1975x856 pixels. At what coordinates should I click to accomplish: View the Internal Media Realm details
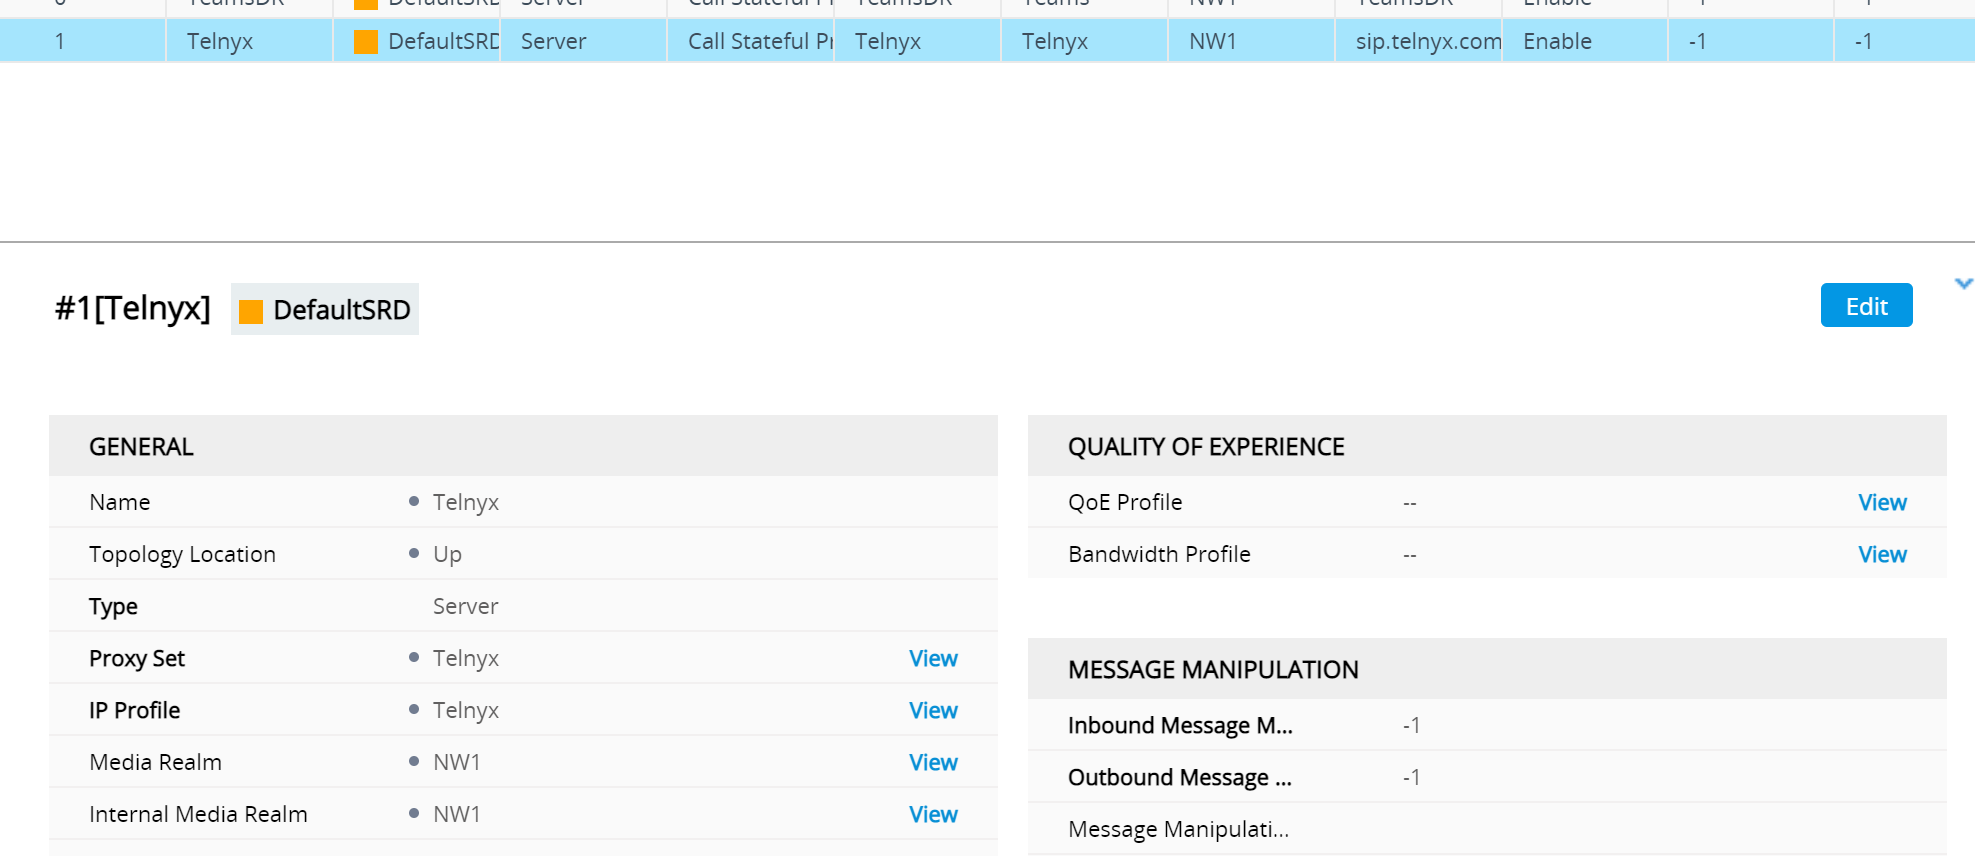pos(932,814)
